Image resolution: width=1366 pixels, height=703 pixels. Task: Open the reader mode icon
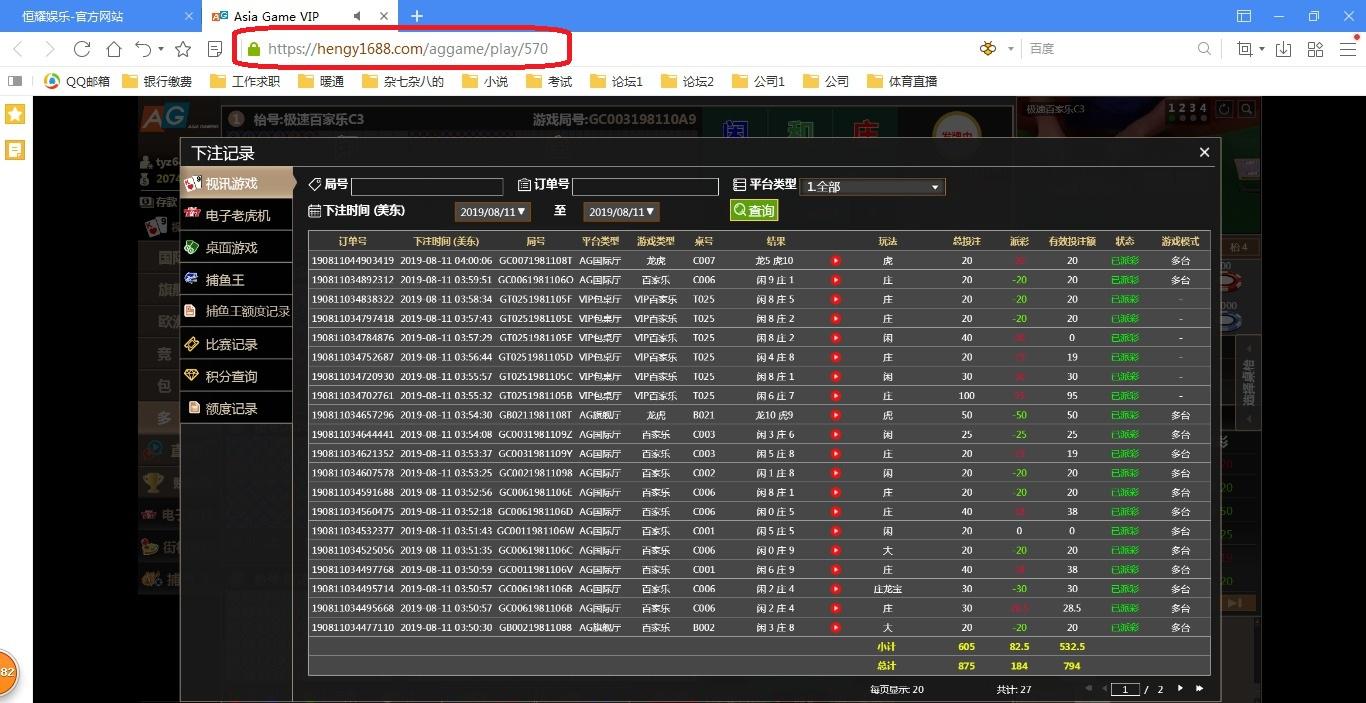click(215, 49)
